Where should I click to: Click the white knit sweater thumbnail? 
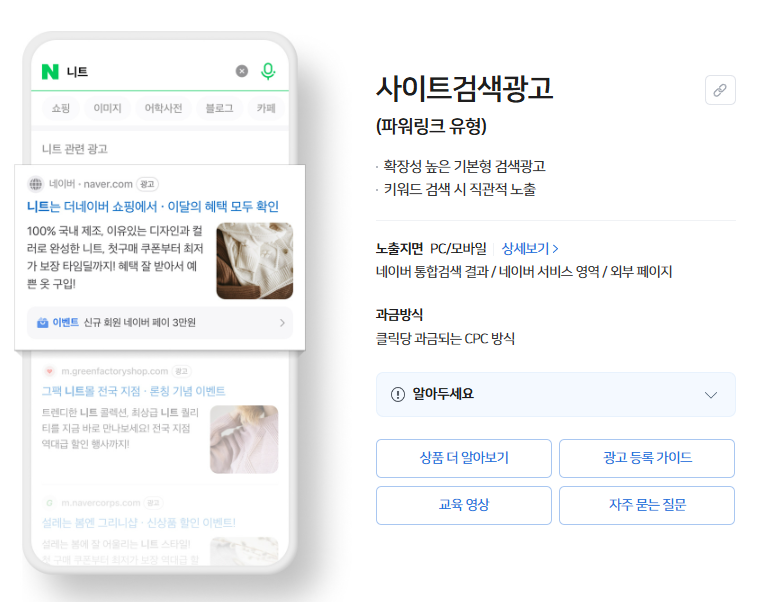click(255, 261)
